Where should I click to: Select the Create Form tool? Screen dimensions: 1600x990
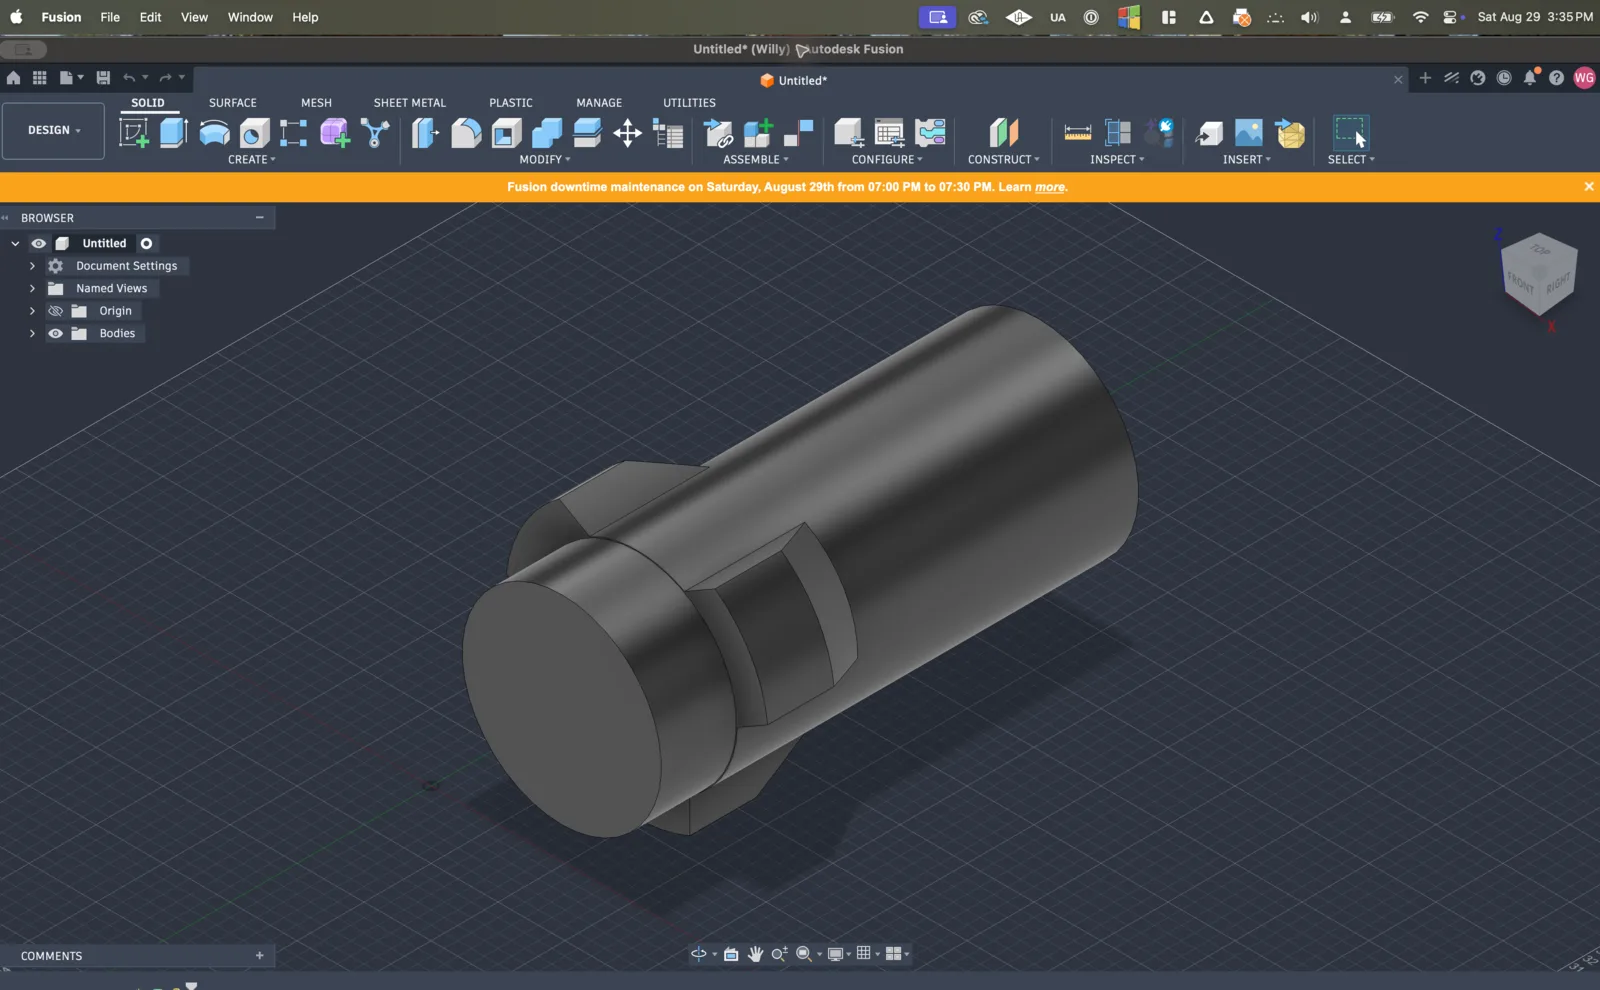coord(335,133)
